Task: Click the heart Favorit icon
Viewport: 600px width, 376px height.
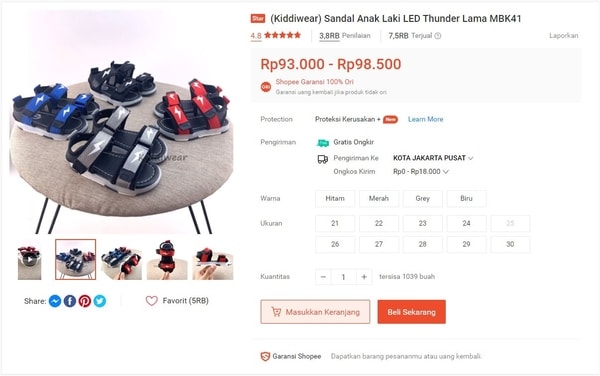Action: (152, 301)
